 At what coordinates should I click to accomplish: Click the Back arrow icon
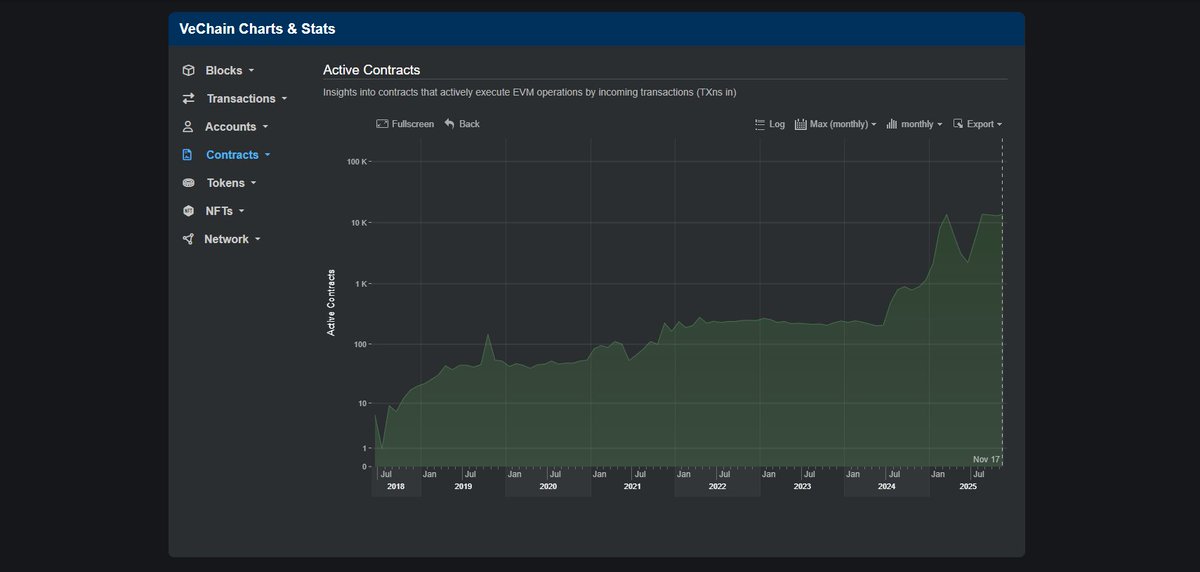(450, 124)
